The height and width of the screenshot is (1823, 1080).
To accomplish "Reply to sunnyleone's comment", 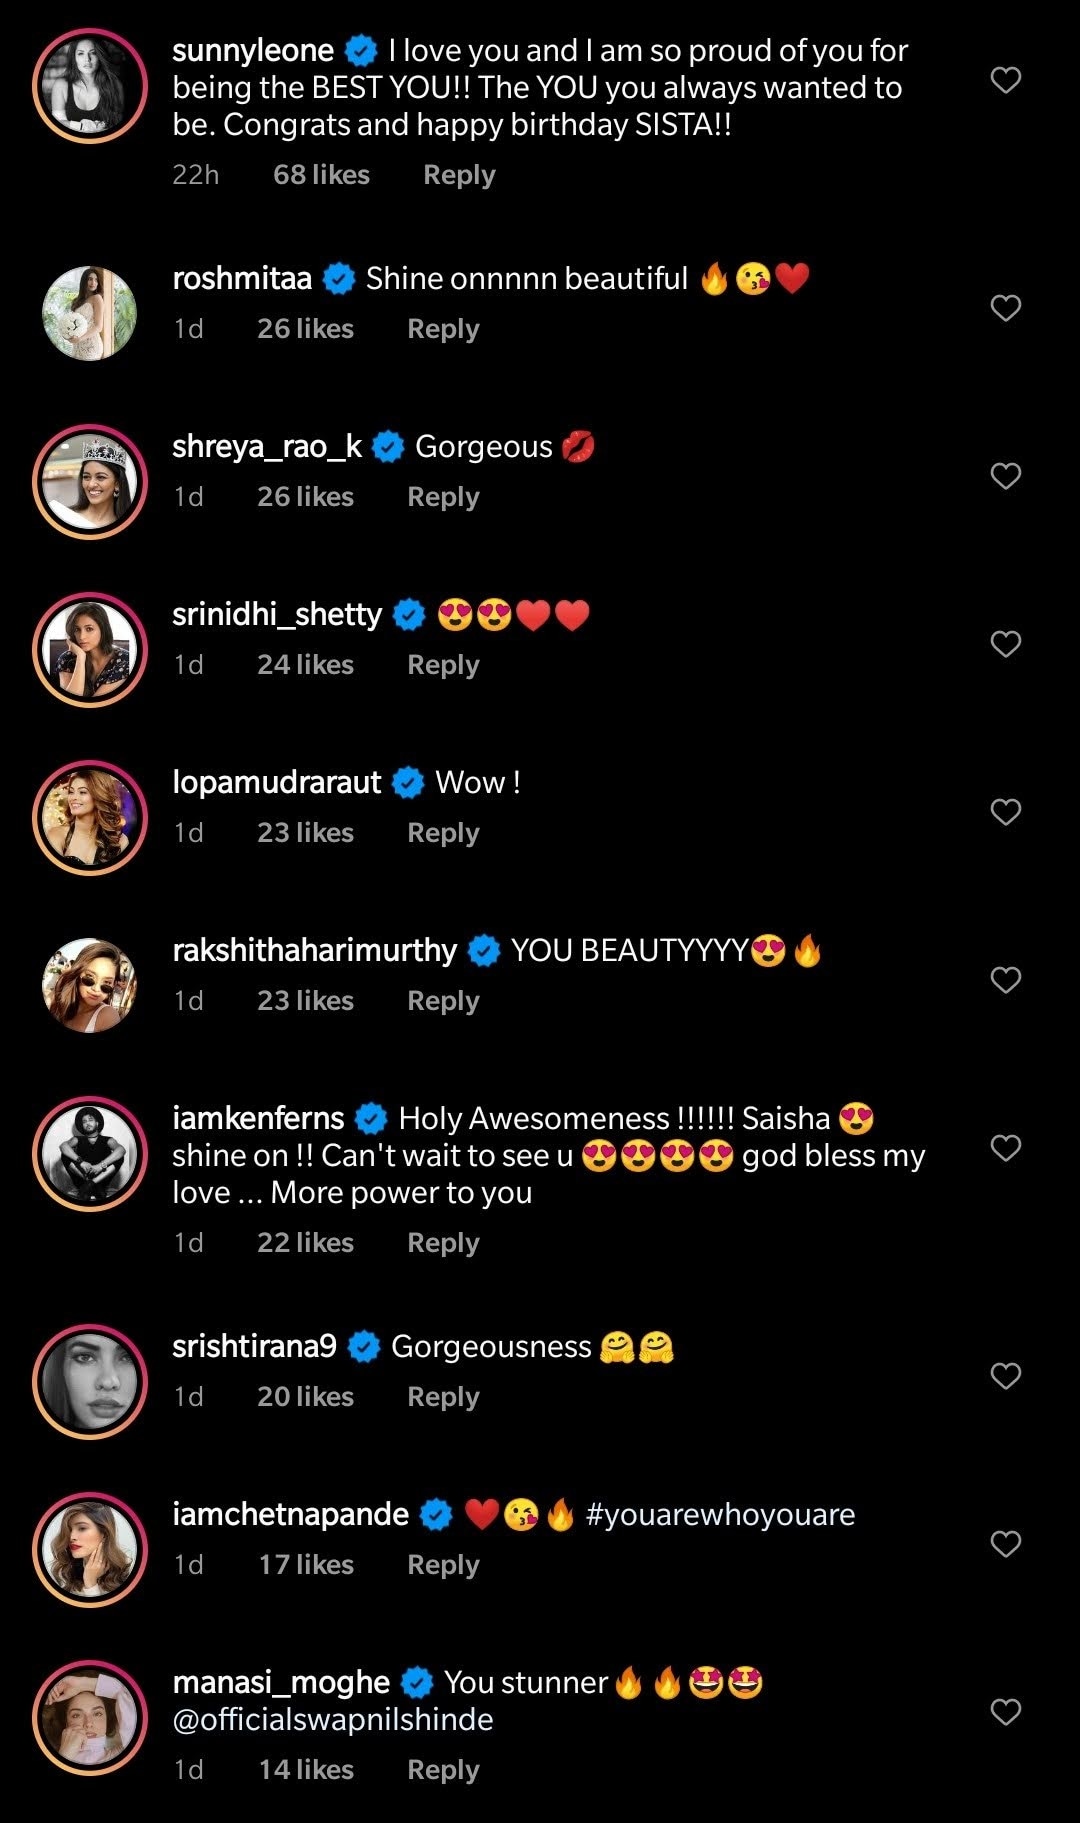I will click(459, 175).
